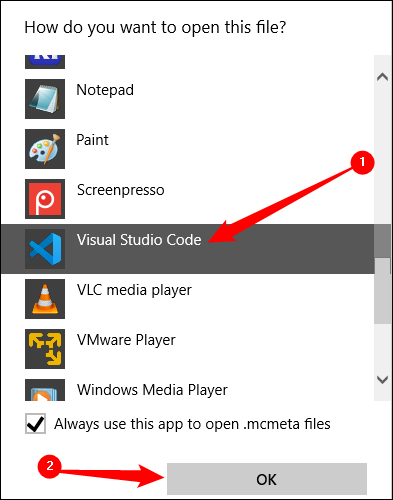Click the Notepad app icon
393x500 pixels.
pos(45,99)
